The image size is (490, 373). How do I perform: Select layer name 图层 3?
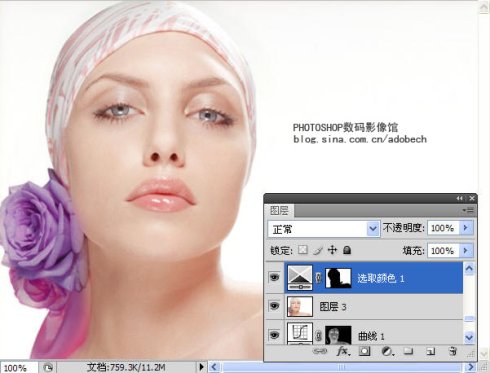tap(333, 307)
